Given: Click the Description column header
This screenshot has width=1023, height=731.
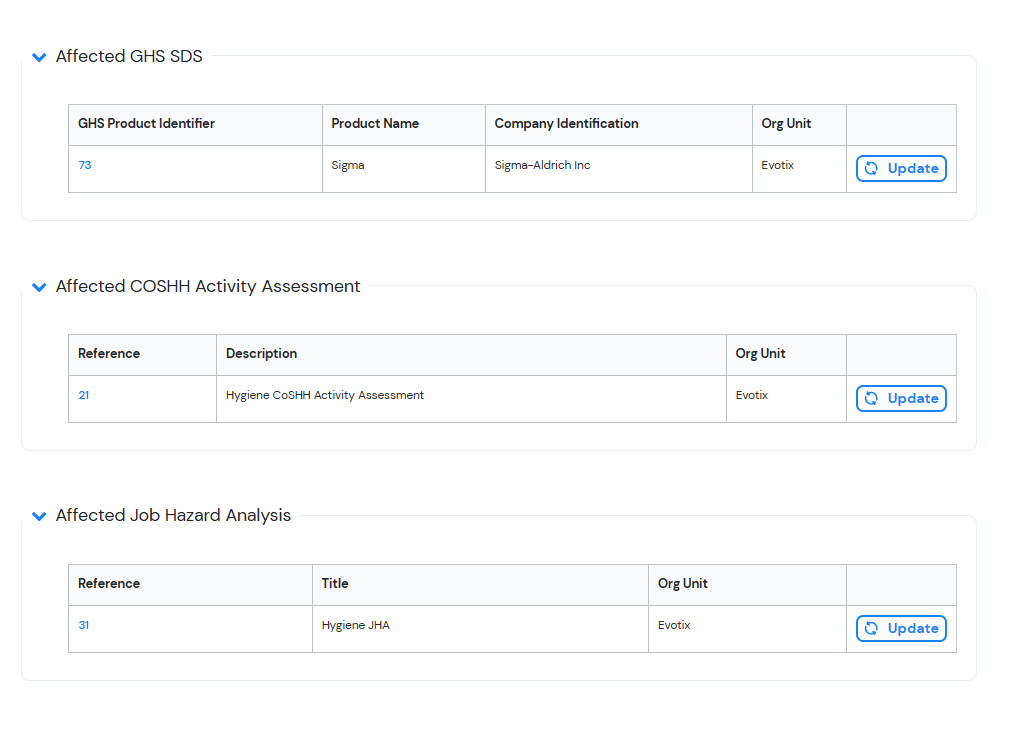Looking at the screenshot, I should (261, 354).
